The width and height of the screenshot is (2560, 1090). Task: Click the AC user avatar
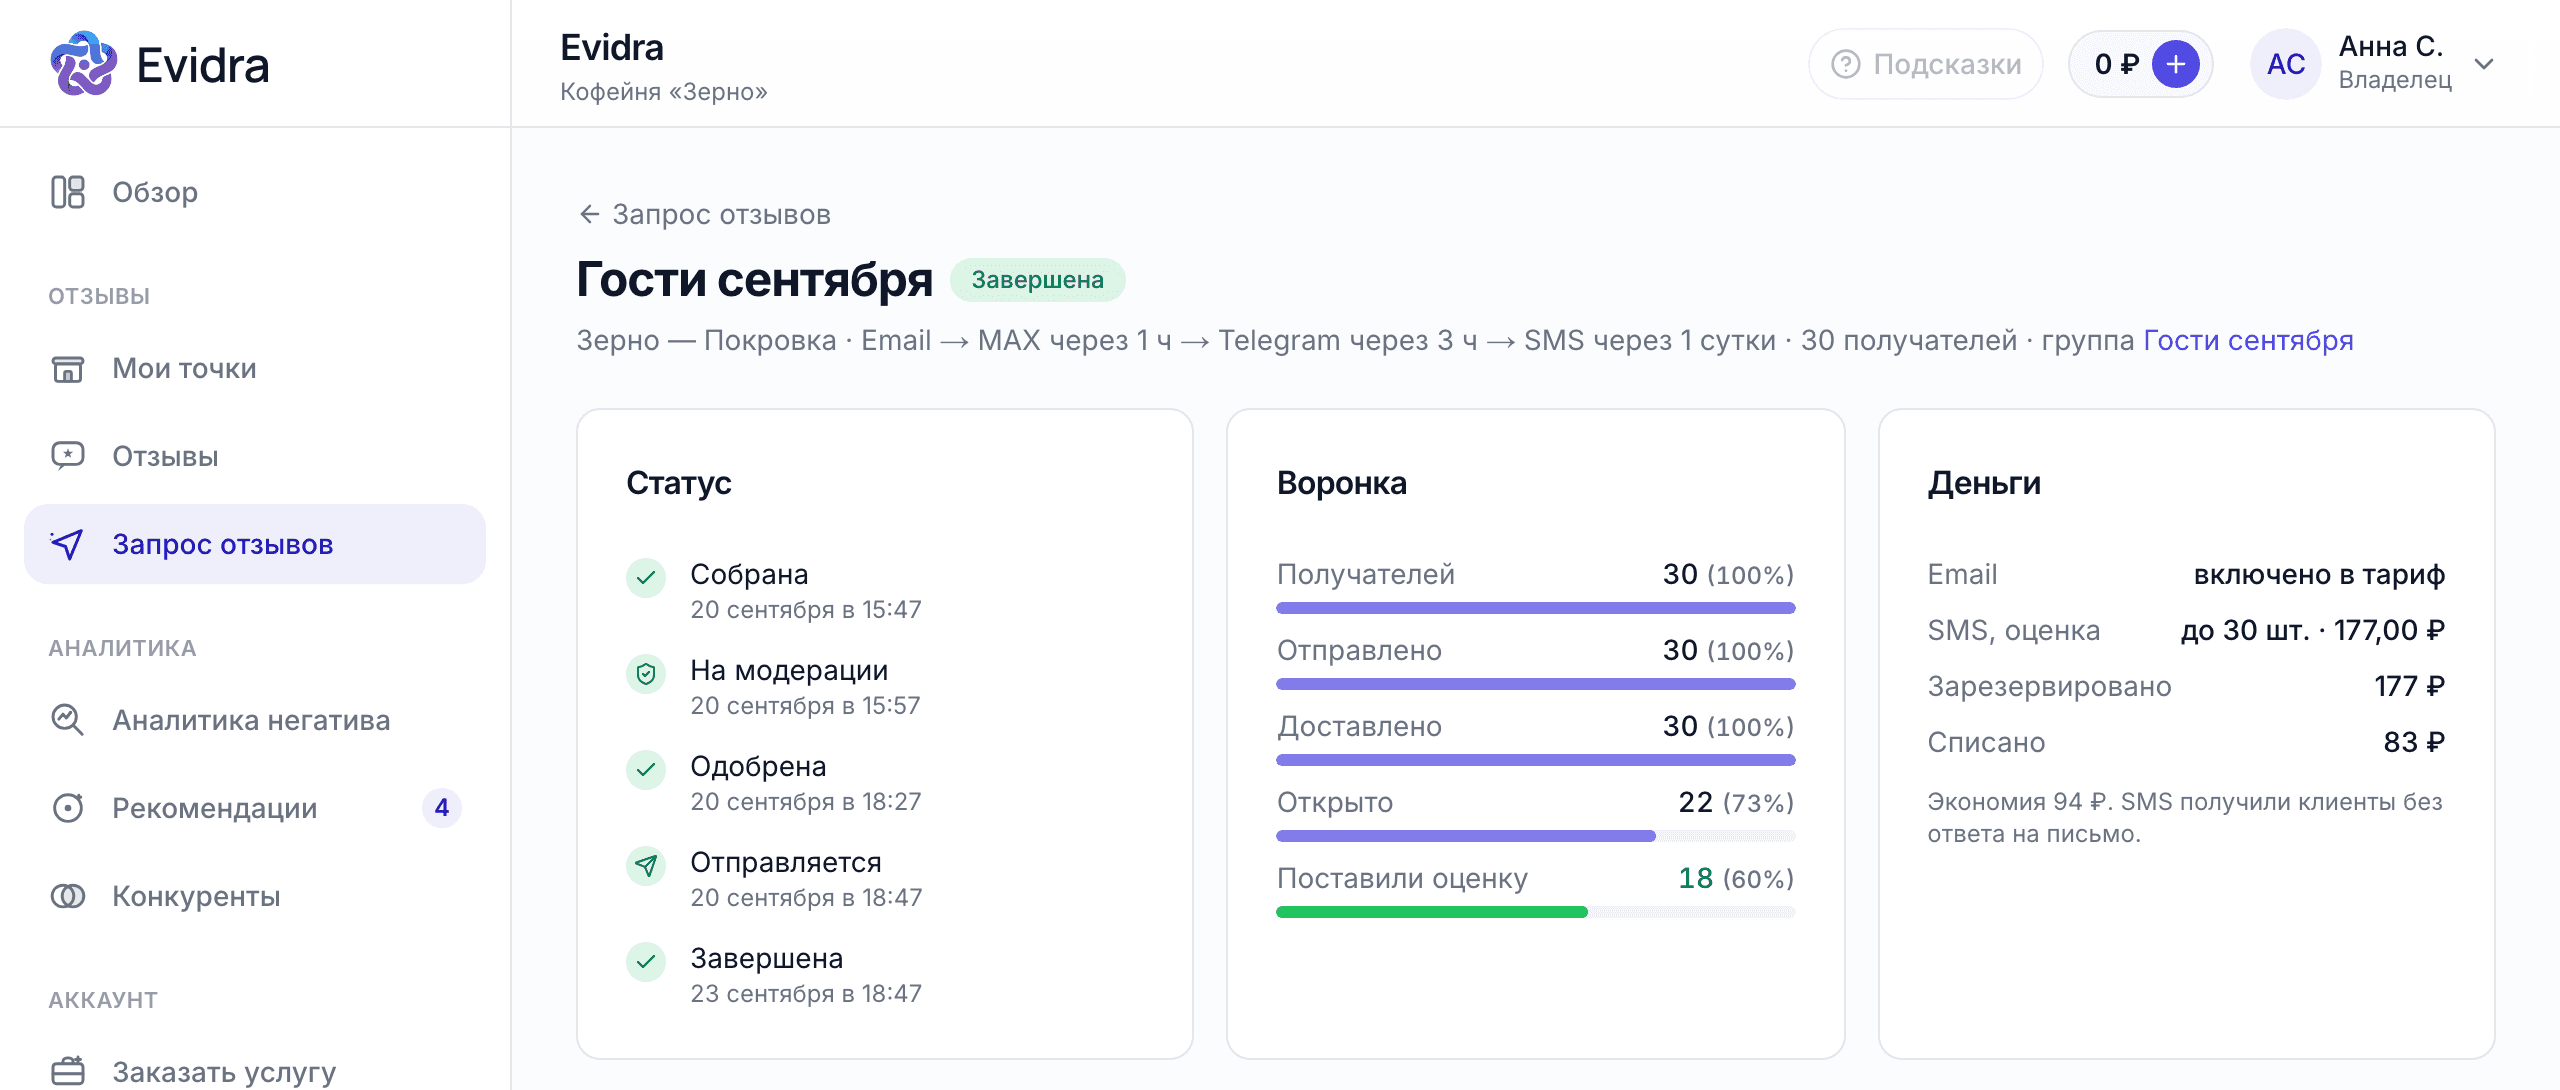2286,64
